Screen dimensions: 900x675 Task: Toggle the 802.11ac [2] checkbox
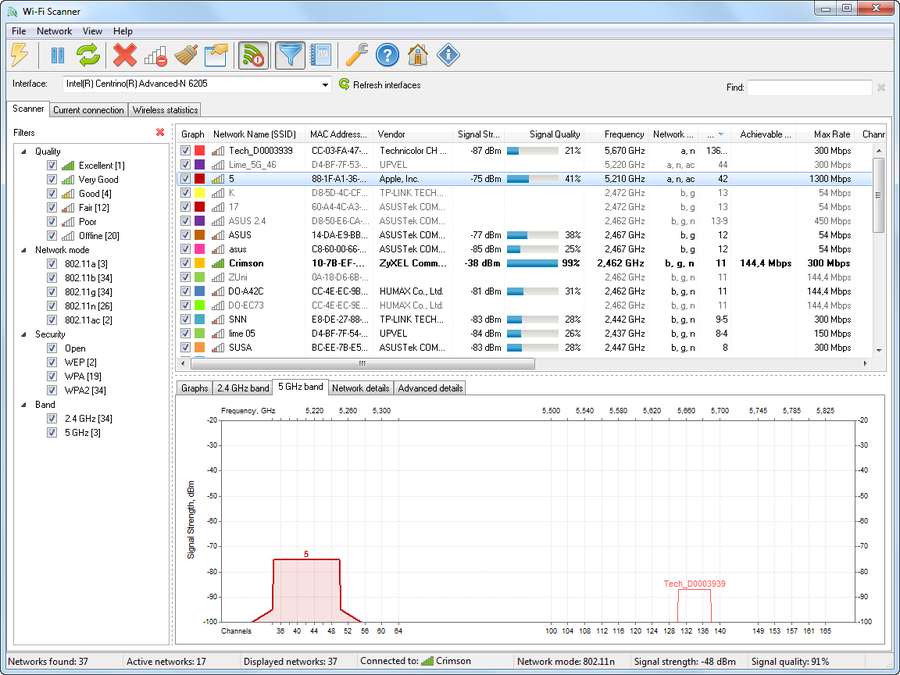(52, 320)
